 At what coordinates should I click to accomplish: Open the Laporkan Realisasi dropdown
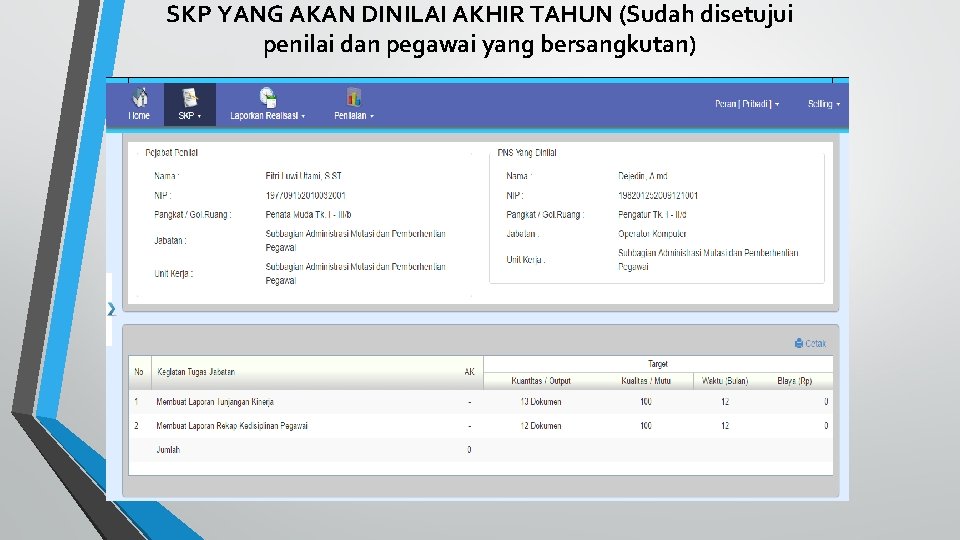(268, 116)
